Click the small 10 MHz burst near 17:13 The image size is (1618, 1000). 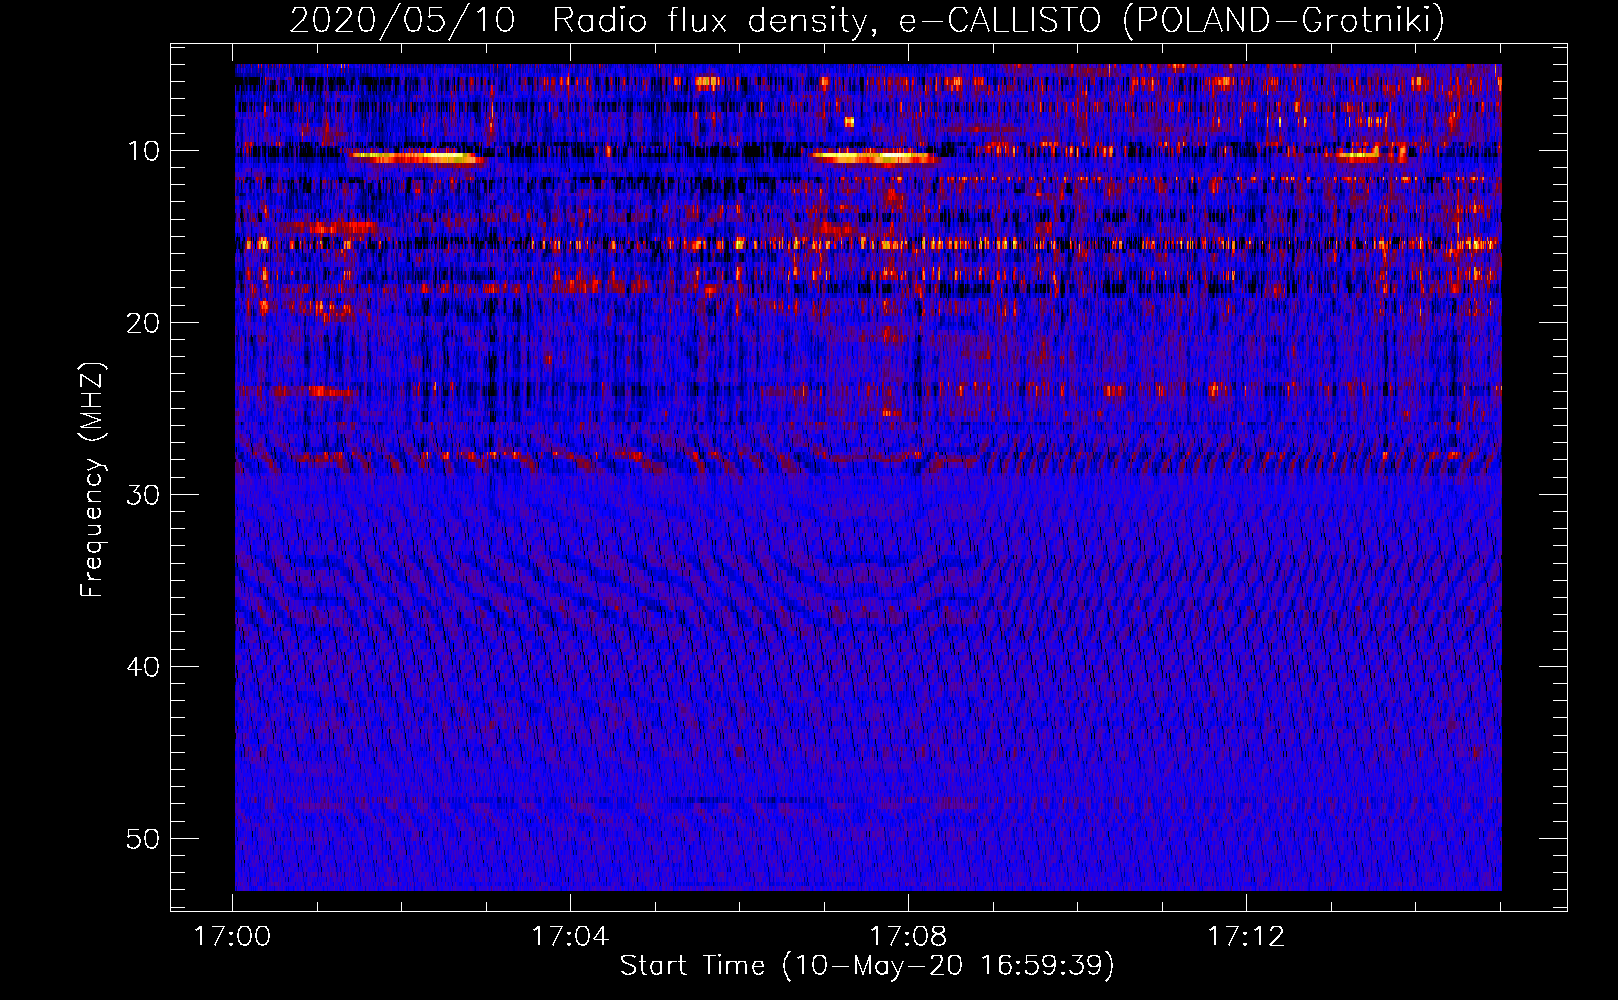tap(1358, 155)
